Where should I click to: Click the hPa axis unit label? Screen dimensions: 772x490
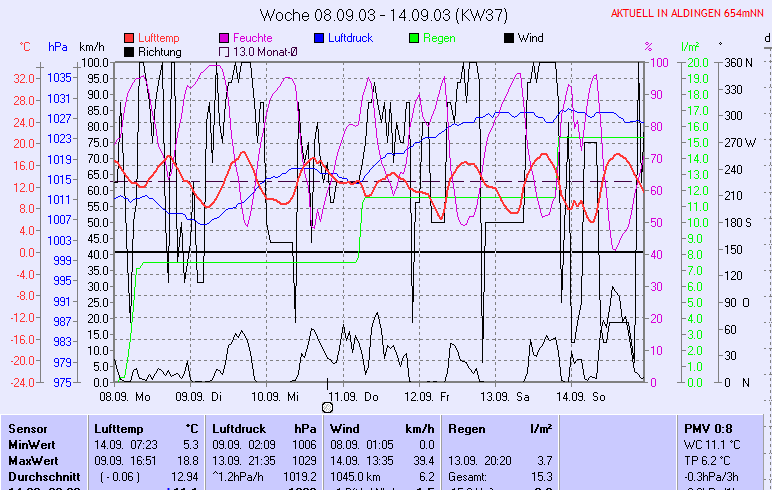[x=58, y=46]
